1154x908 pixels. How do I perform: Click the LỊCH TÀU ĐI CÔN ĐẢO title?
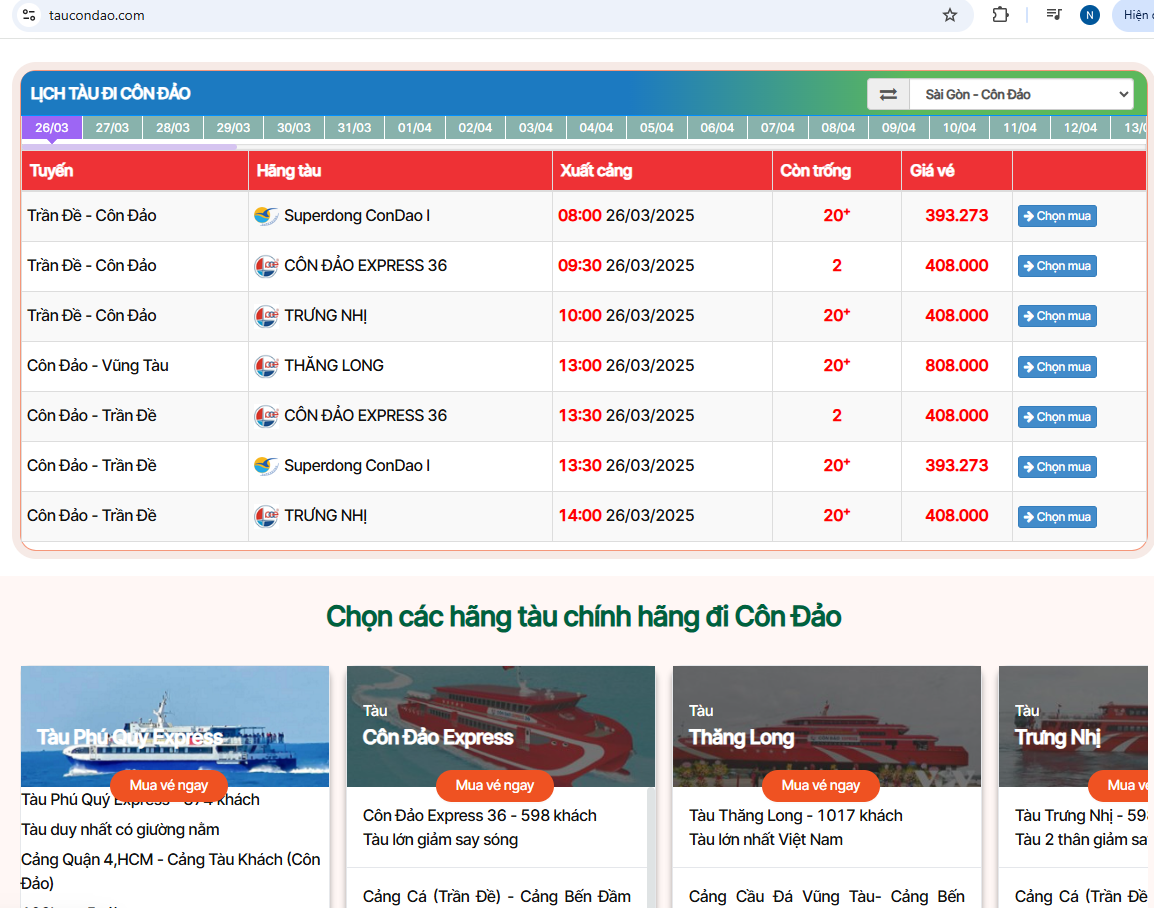[110, 93]
